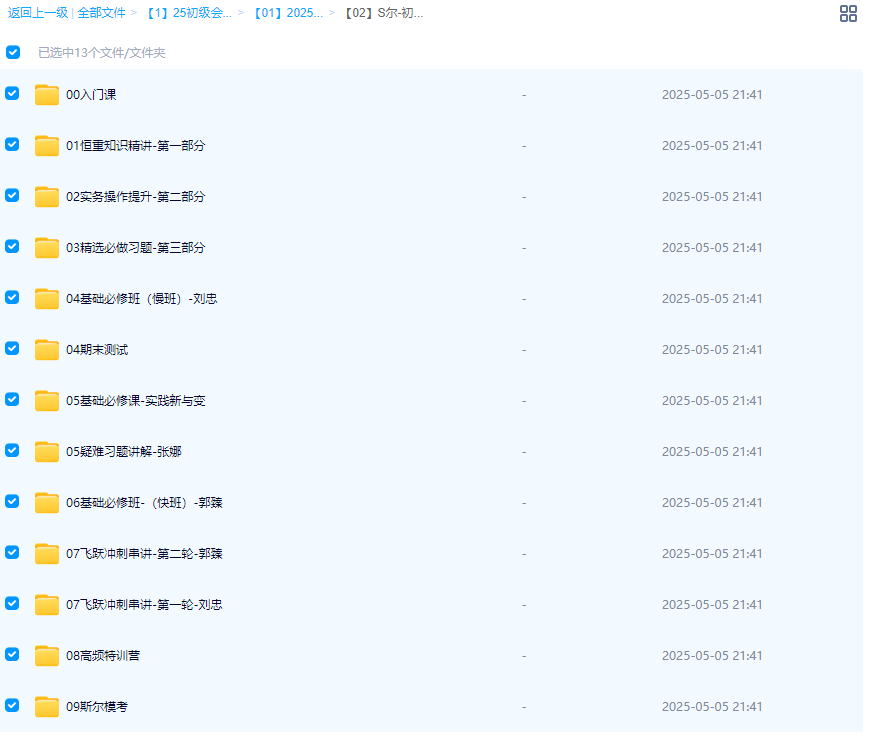Open 03精选必做习题-第三部分 folder name
871x739 pixels.
pyautogui.click(x=137, y=249)
